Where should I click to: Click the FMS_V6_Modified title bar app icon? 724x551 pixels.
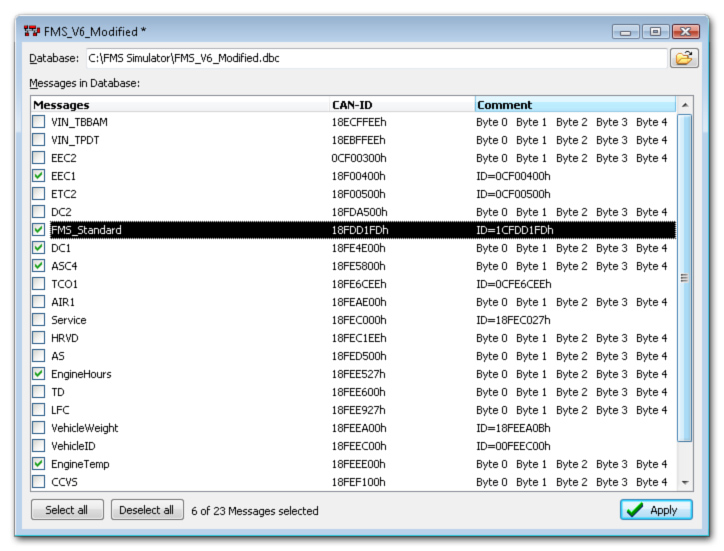click(x=32, y=31)
